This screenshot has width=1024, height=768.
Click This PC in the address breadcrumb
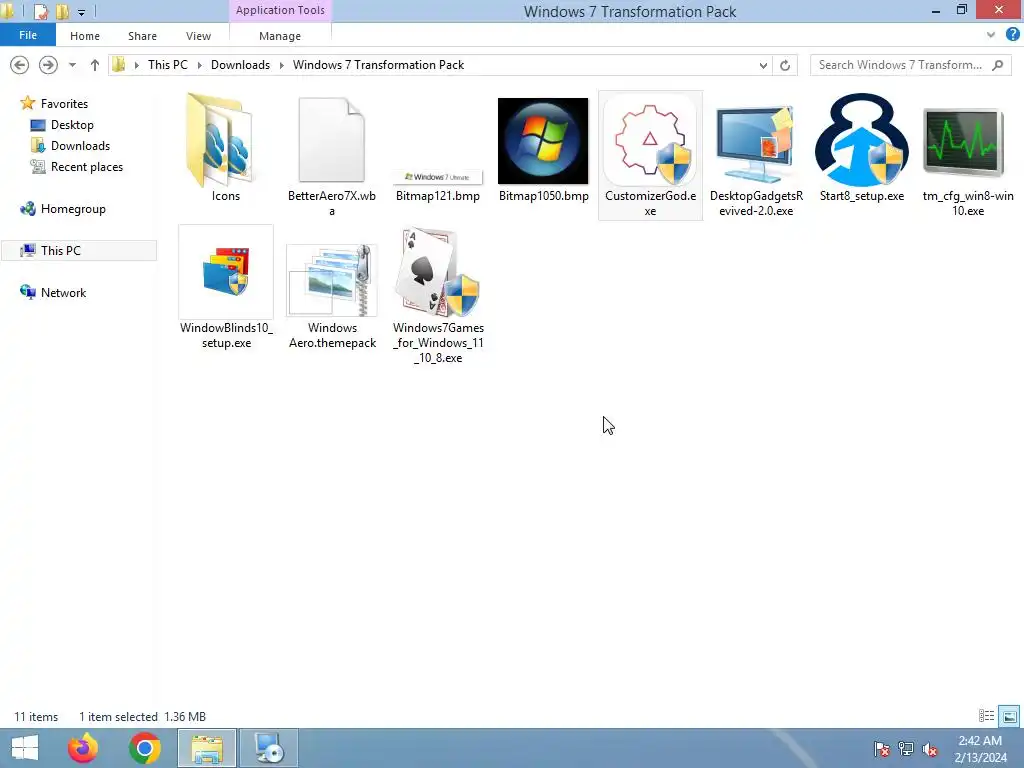pos(168,65)
